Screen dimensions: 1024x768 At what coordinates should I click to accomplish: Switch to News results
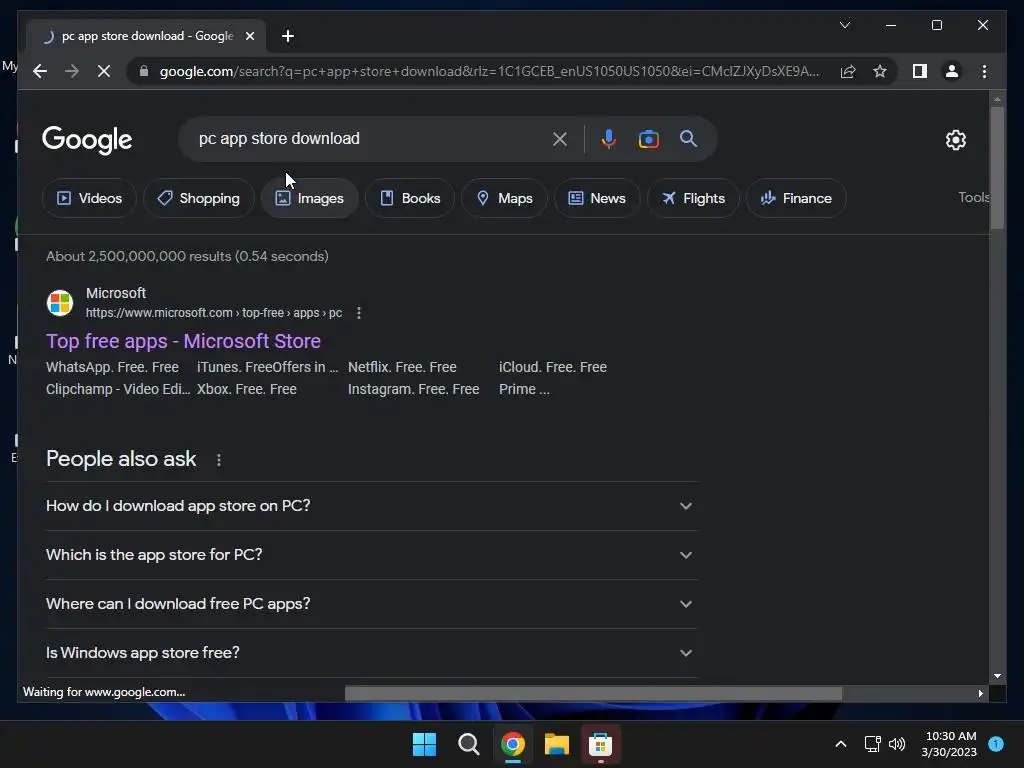point(597,198)
